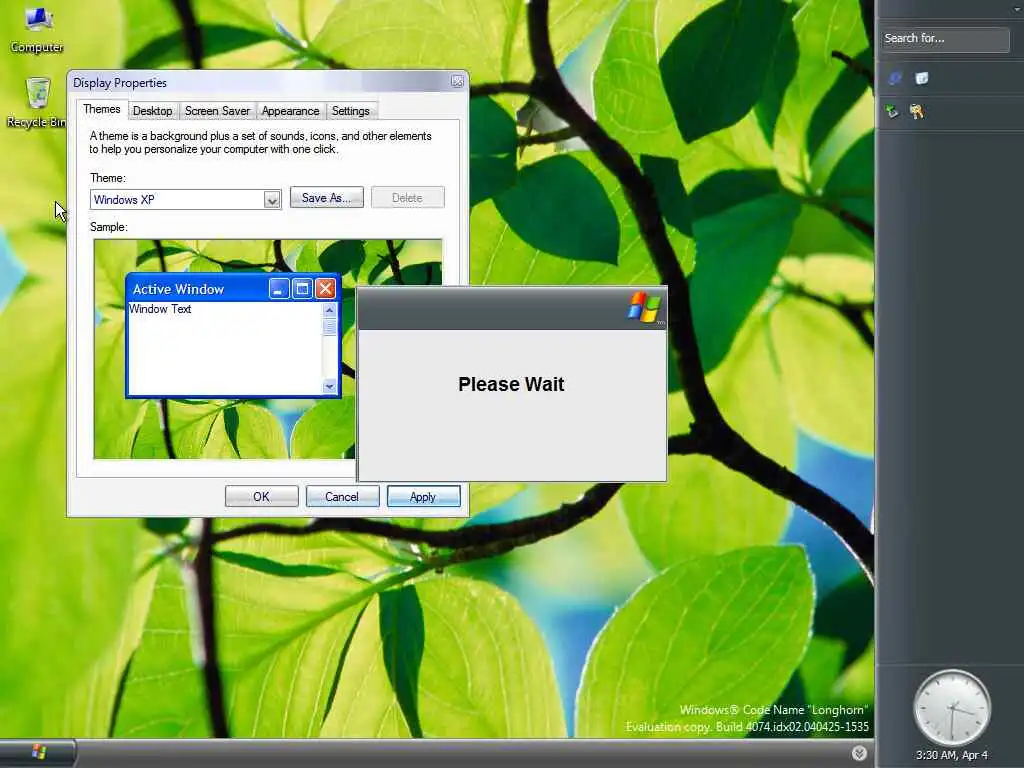Image resolution: width=1024 pixels, height=768 pixels.
Task: Click Cancel in Display Properties
Action: pos(342,497)
